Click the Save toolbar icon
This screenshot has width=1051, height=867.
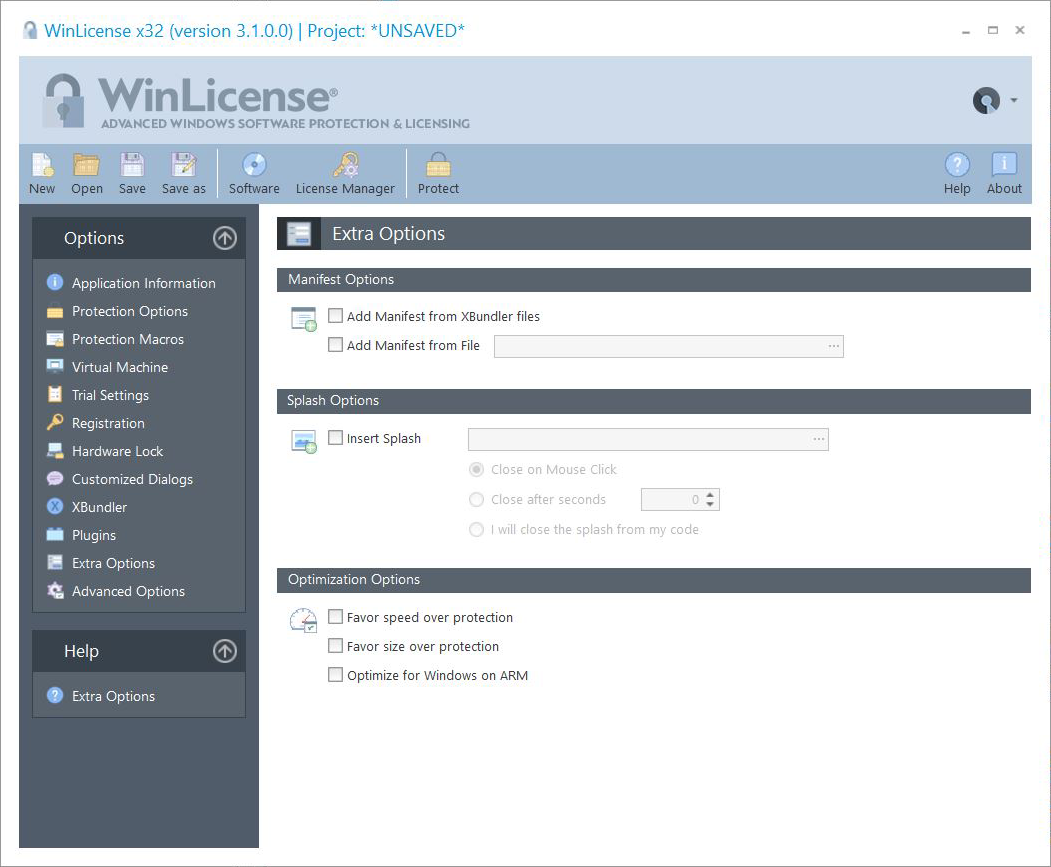pos(132,165)
